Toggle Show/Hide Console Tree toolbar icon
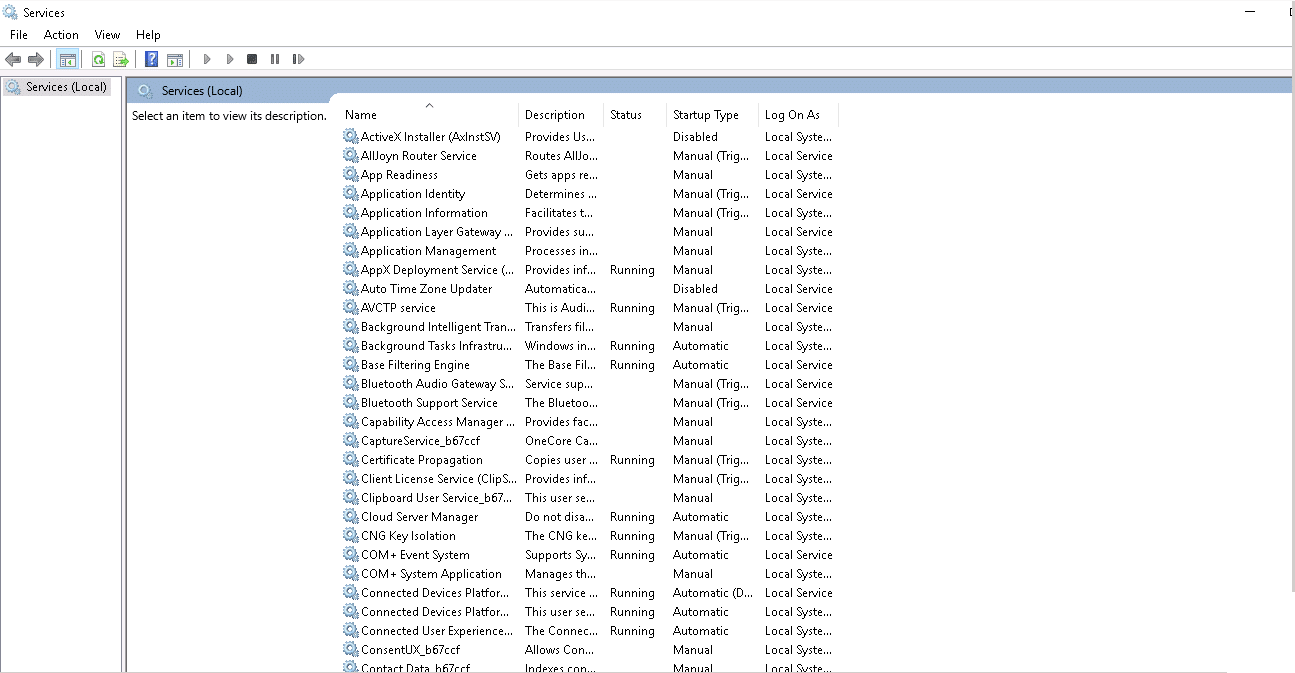1295x673 pixels. point(67,60)
